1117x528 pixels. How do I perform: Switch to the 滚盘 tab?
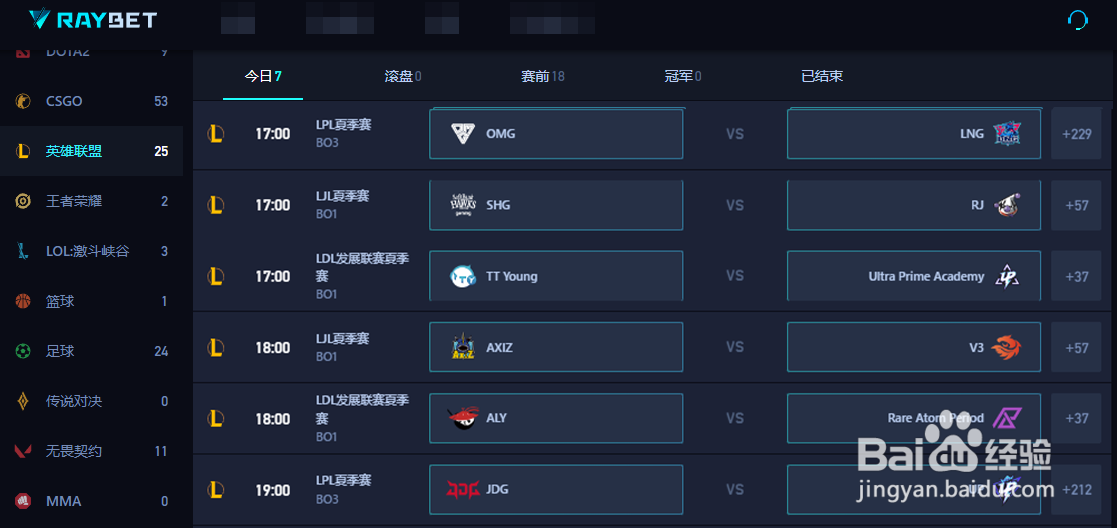point(402,76)
